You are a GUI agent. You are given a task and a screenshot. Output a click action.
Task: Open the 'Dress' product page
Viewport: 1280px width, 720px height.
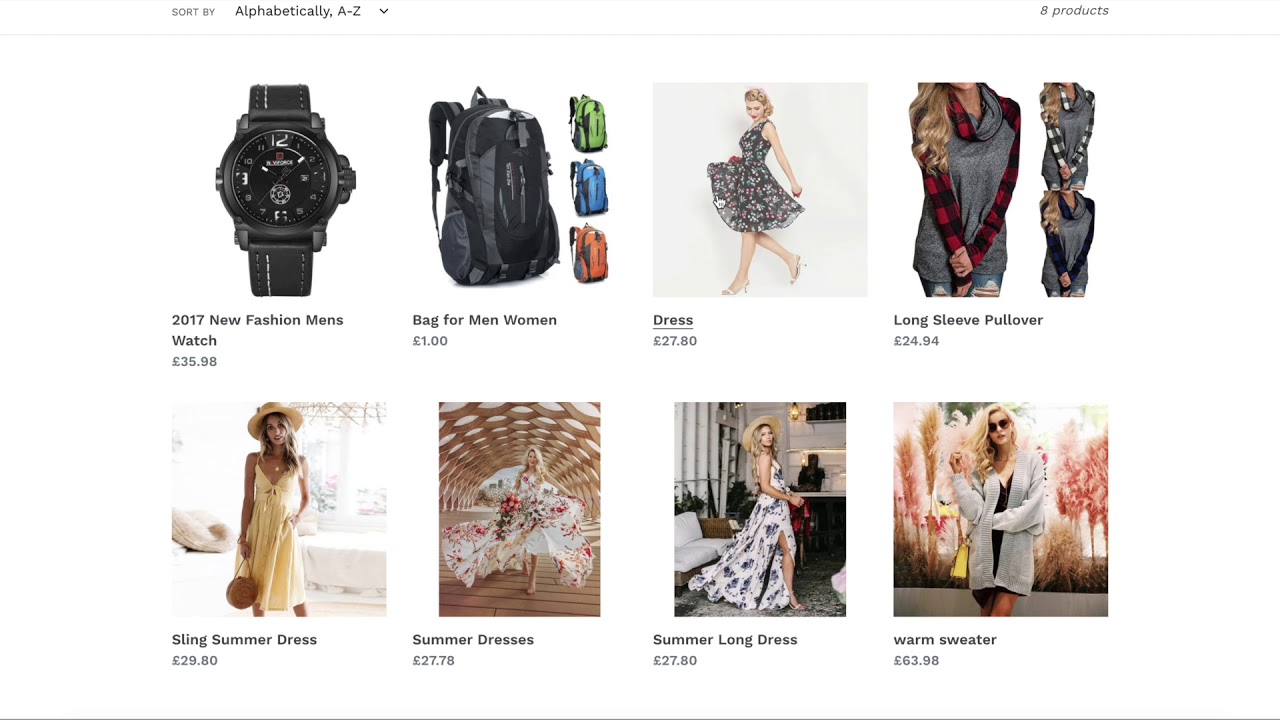(672, 320)
